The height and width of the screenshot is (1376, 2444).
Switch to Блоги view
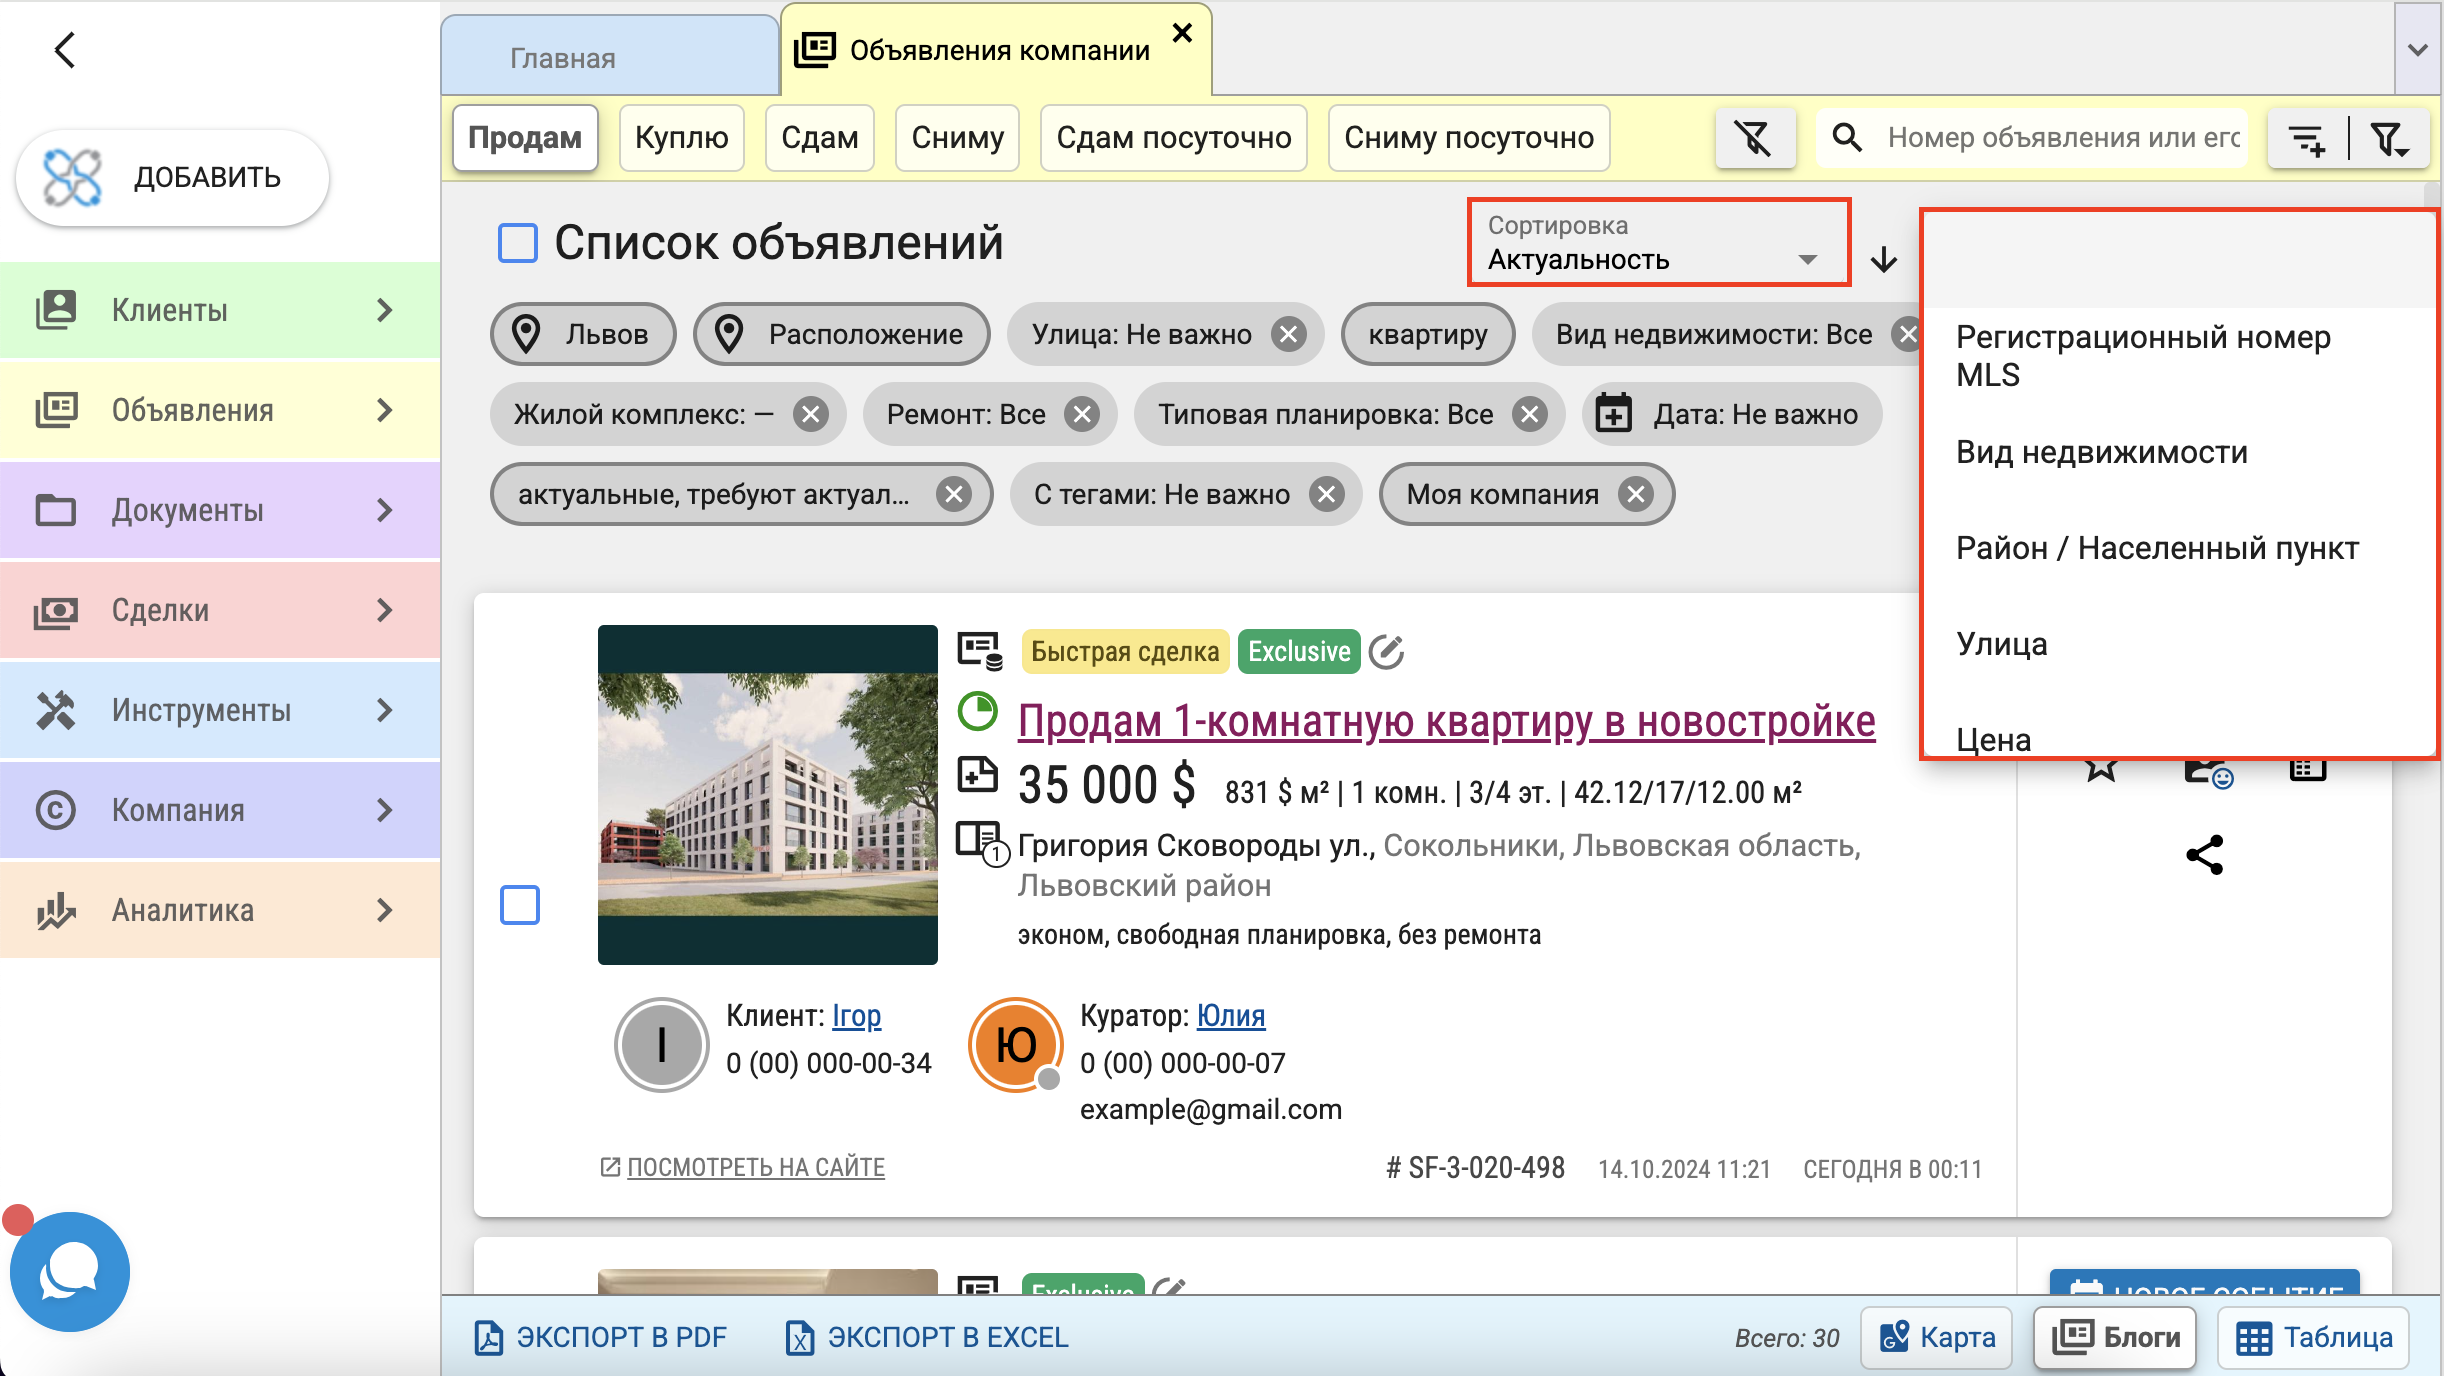coord(2116,1338)
